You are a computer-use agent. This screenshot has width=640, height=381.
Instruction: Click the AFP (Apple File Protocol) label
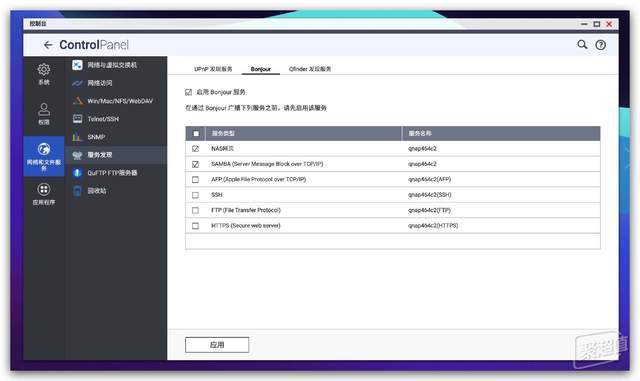[x=258, y=179]
